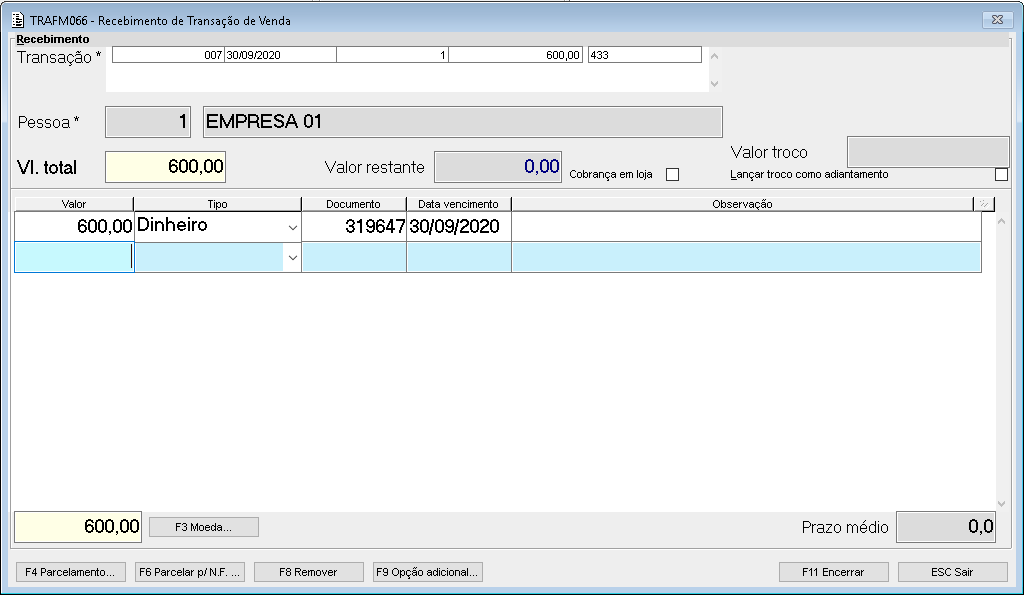Click the Observação column header
The width and height of the screenshot is (1025, 595).
point(743,204)
